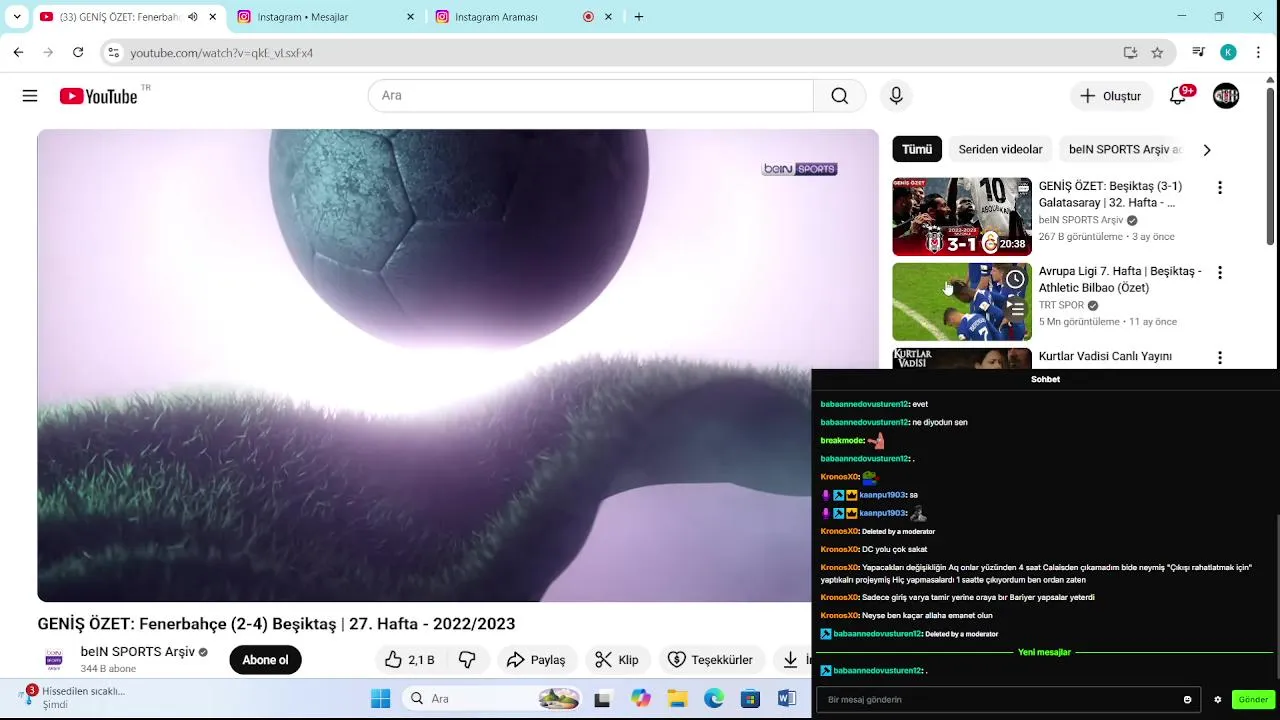Image resolution: width=1280 pixels, height=720 pixels.
Task: Expand more filter chips with right arrow
Action: pos(1206,150)
